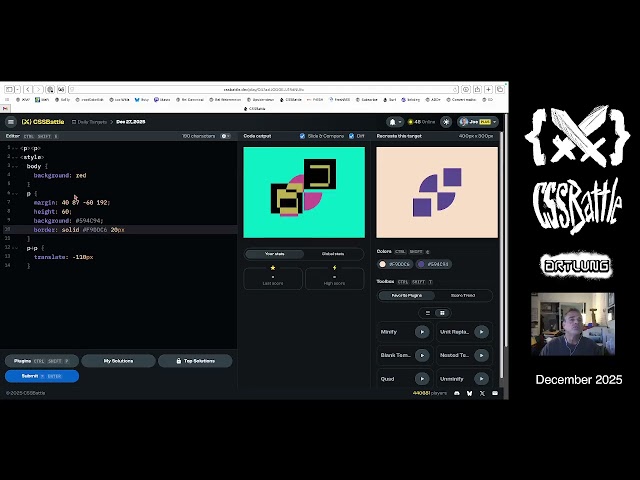Open the Plugins panel button
Screen dimensions: 640x480
(x=42, y=361)
